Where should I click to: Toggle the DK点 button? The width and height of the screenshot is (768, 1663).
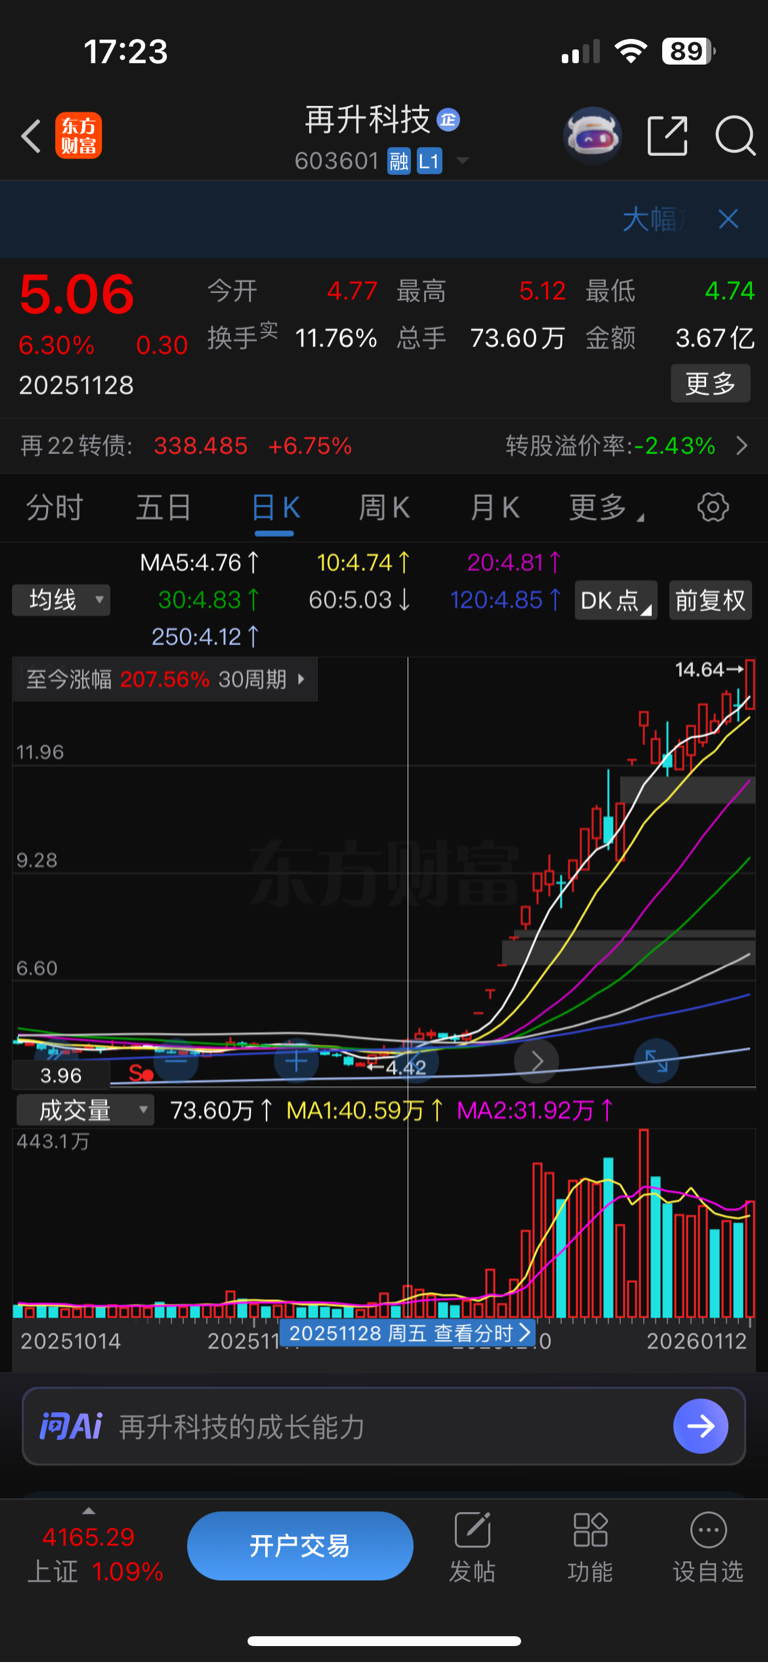(615, 600)
